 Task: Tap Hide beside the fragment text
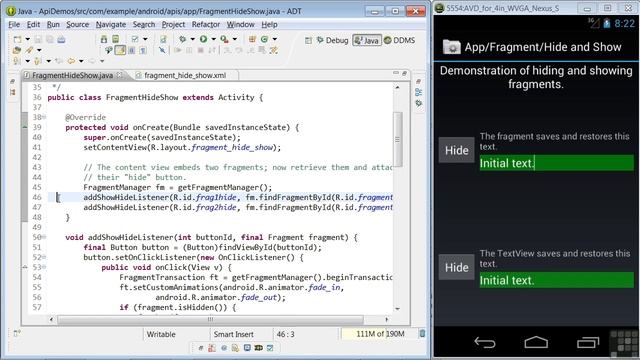pyautogui.click(x=456, y=150)
